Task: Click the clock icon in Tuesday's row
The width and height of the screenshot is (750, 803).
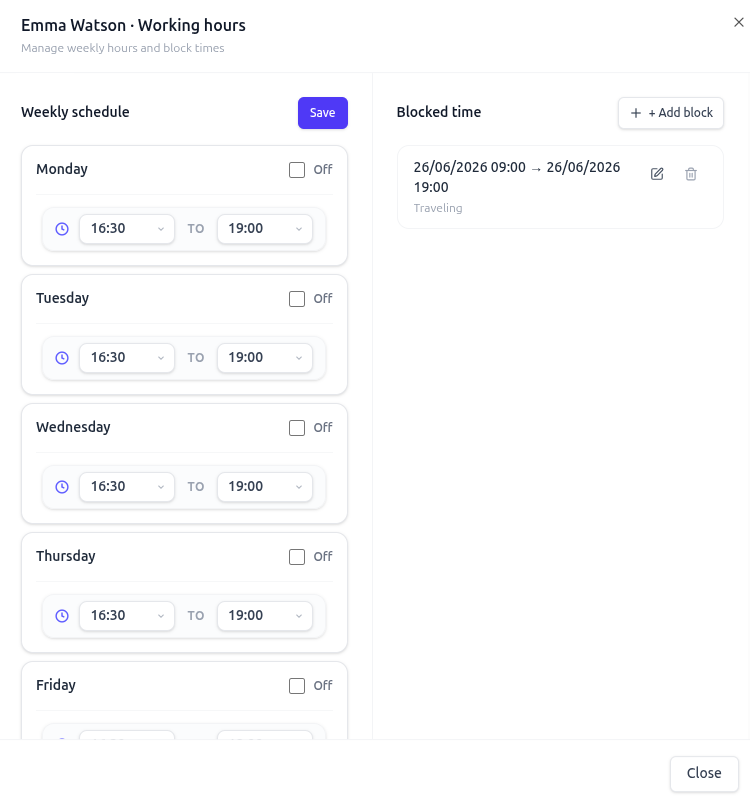Action: tap(62, 358)
